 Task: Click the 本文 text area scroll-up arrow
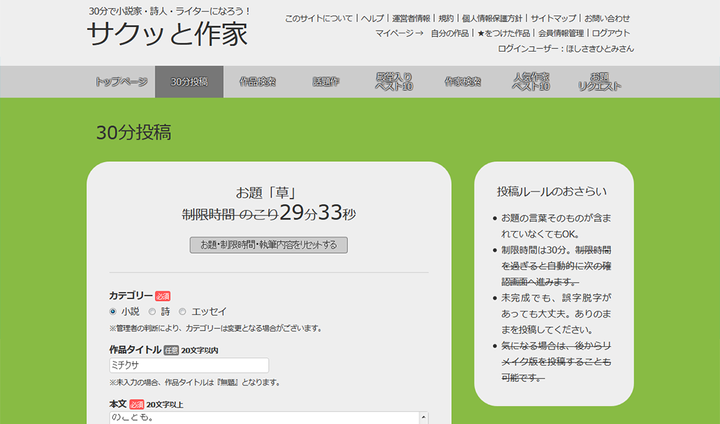(423, 418)
